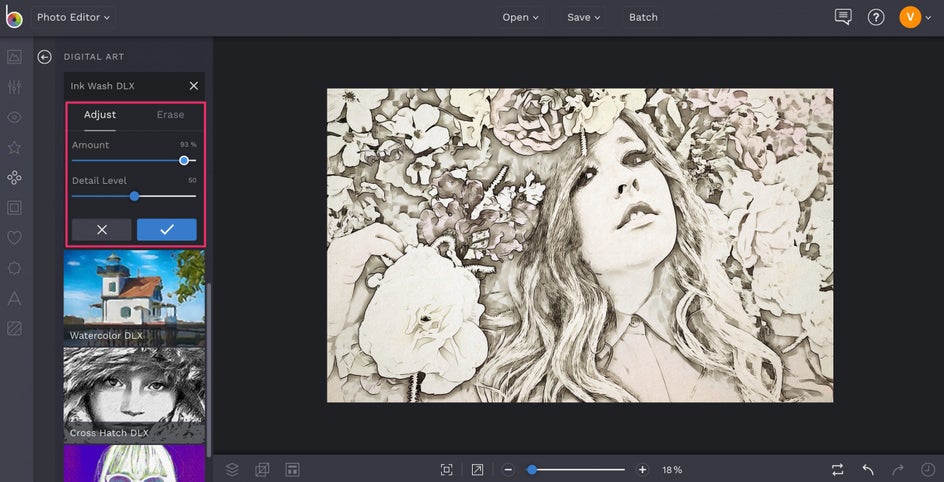Open the Save dropdown menu
The width and height of the screenshot is (944, 482).
click(584, 17)
